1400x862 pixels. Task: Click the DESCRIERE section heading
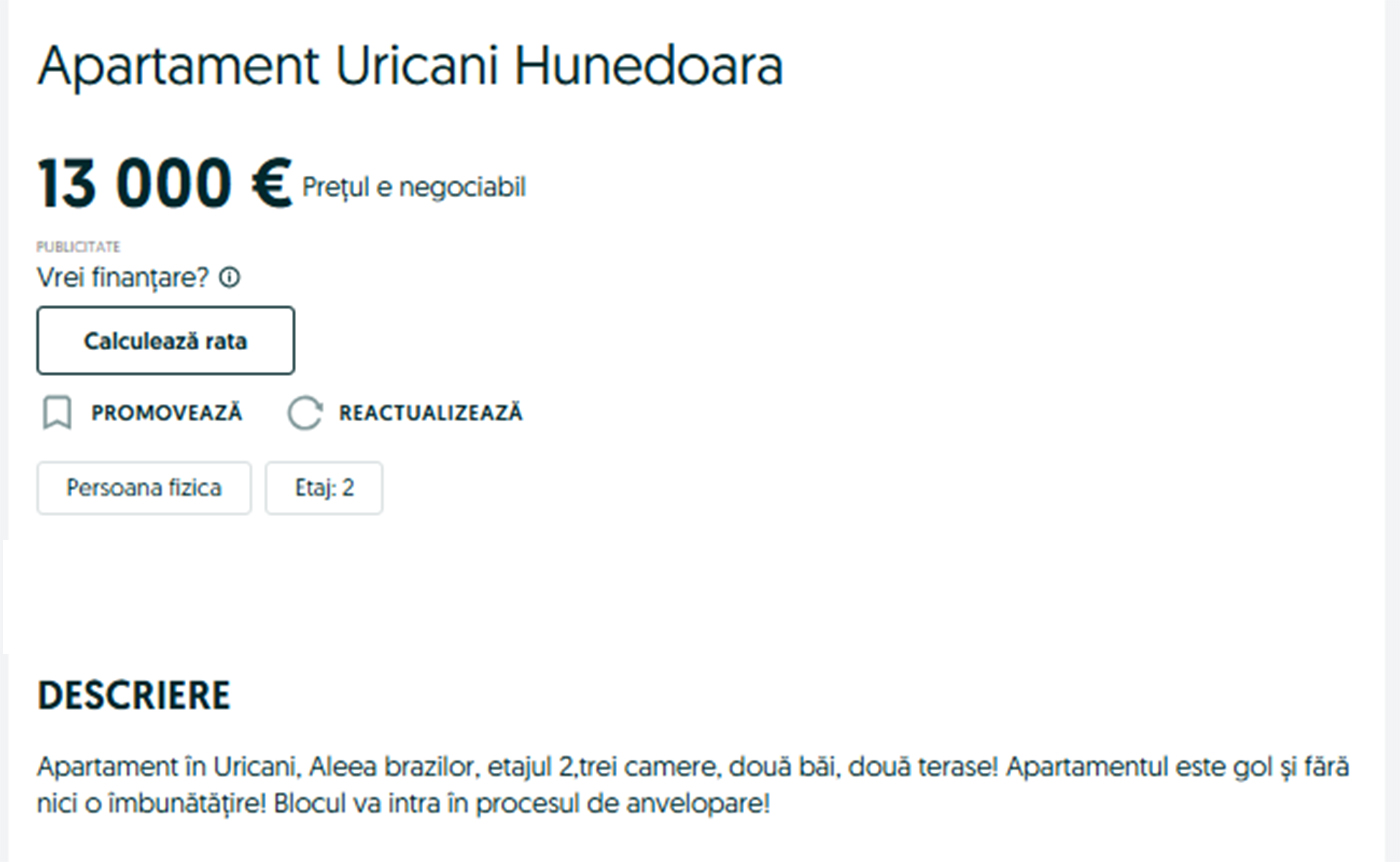point(134,696)
